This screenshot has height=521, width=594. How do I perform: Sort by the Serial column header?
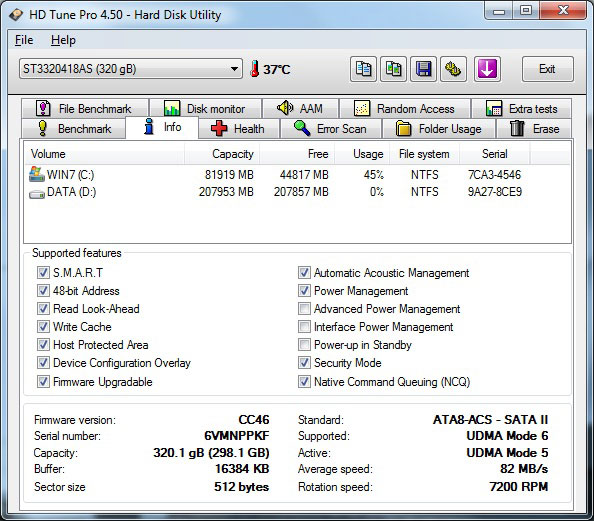tap(495, 154)
